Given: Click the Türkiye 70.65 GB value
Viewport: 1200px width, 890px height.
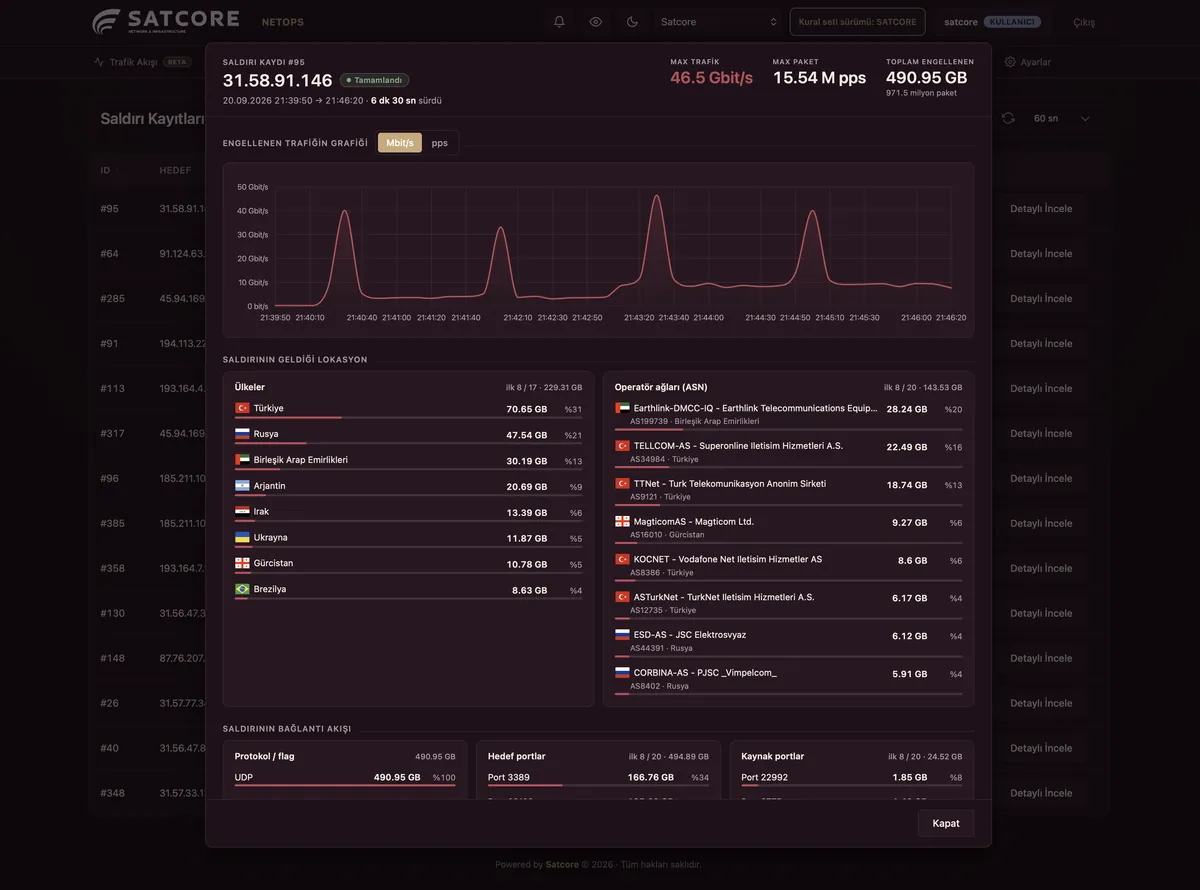Looking at the screenshot, I should coord(526,409).
